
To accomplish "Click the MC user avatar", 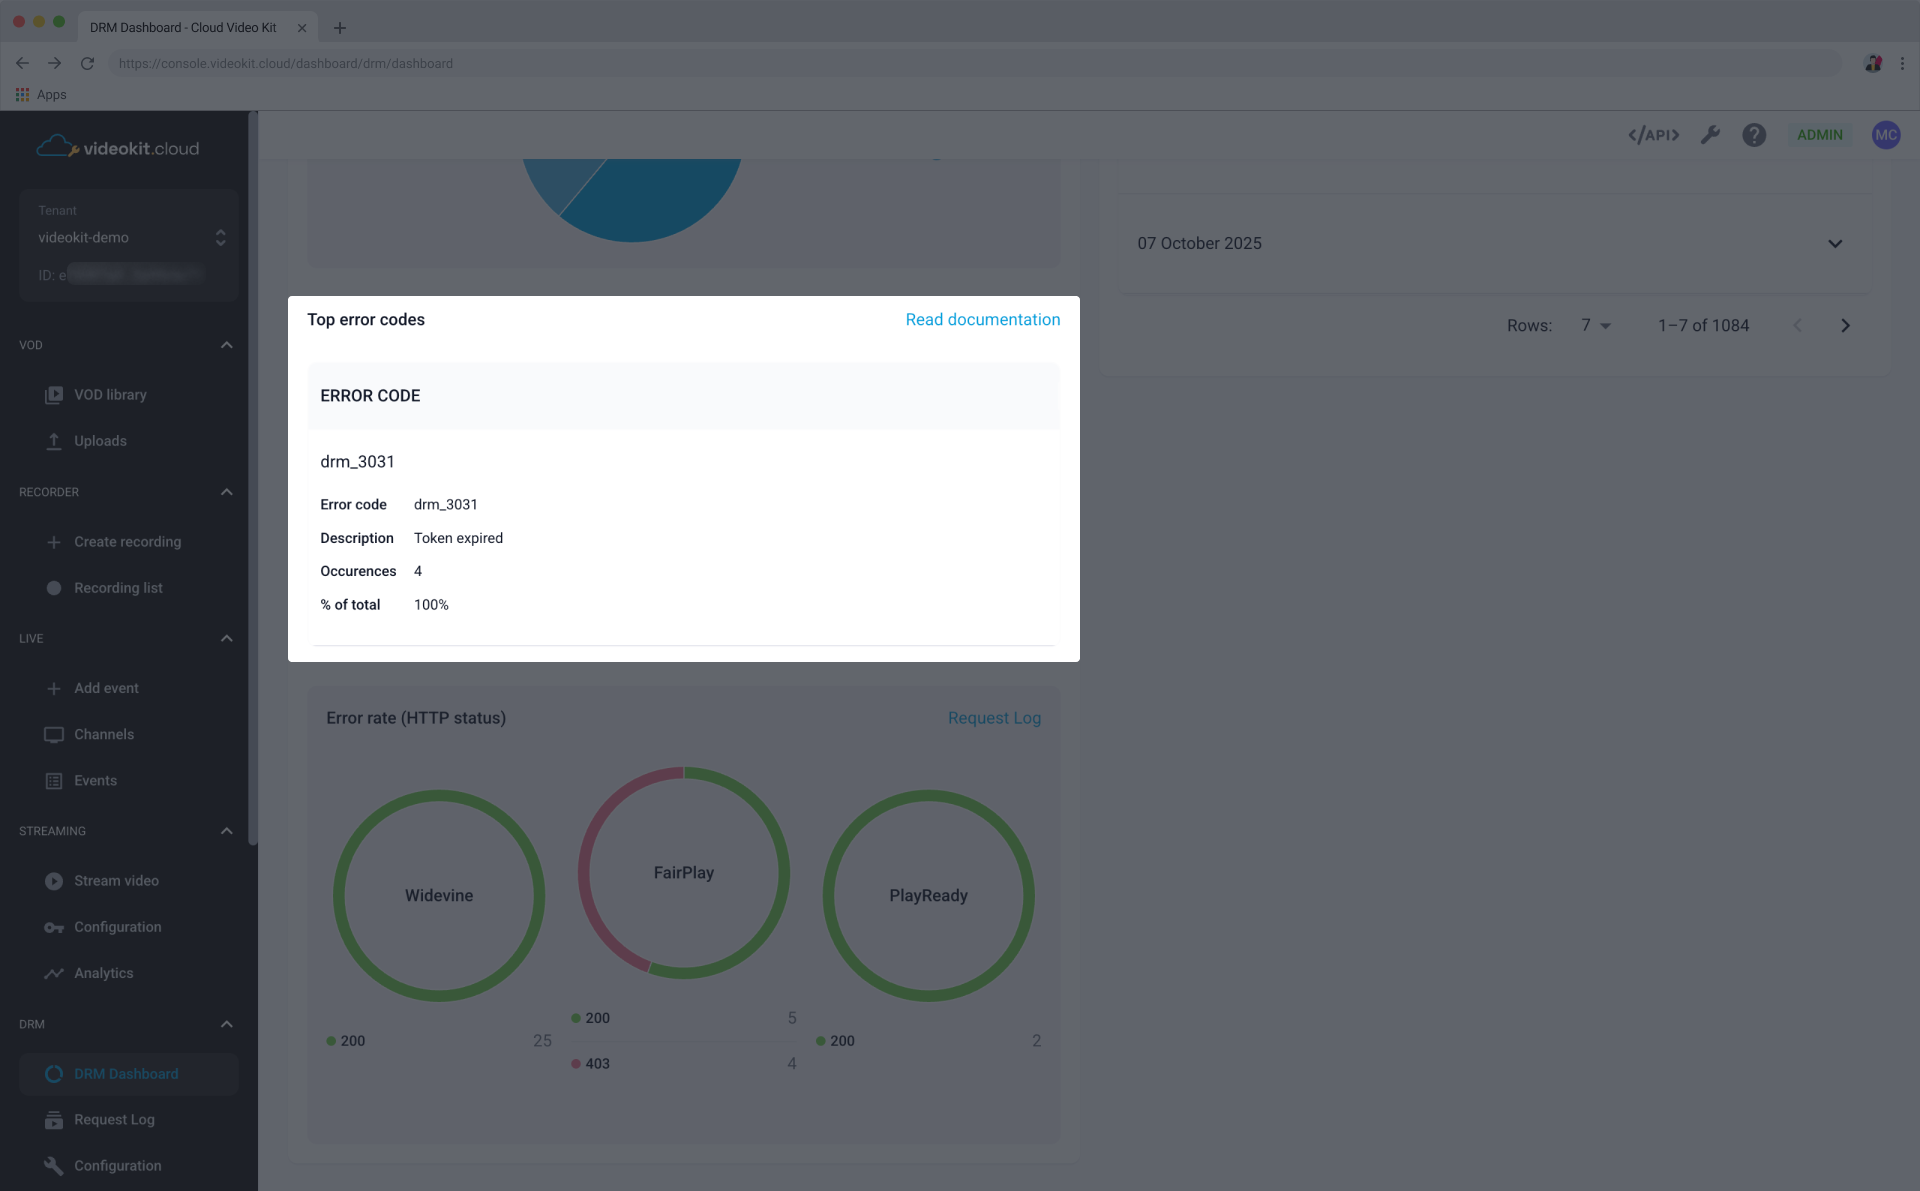I will [1886, 134].
